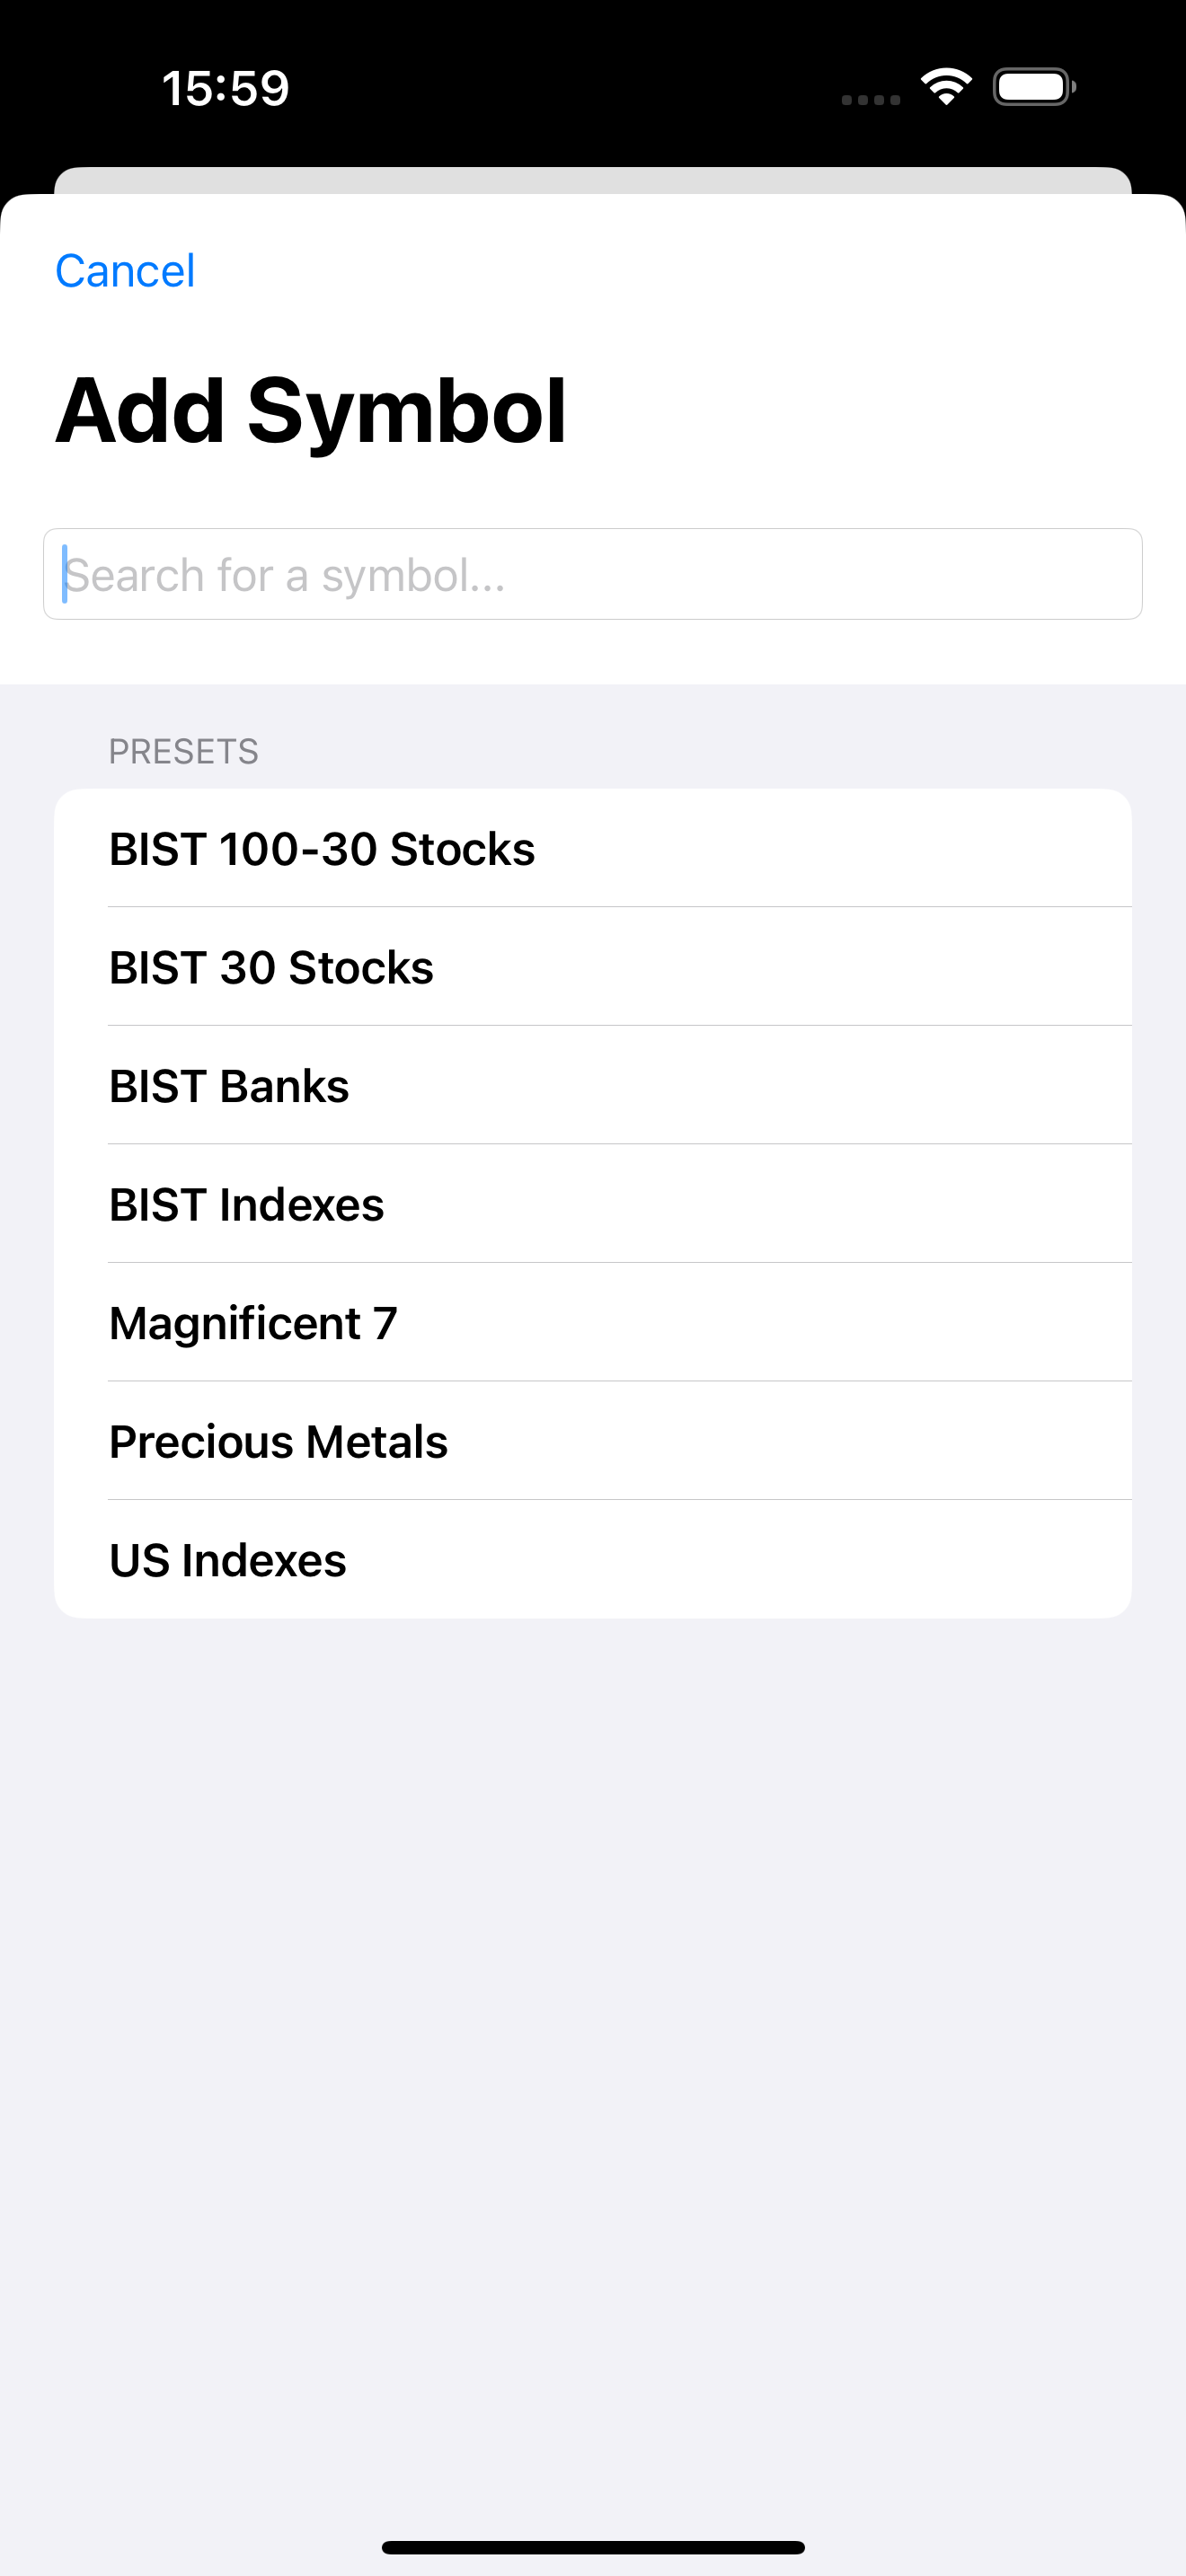Pick the BIST Indexes preset
Screen dimensions: 1186x2576
tap(593, 1204)
